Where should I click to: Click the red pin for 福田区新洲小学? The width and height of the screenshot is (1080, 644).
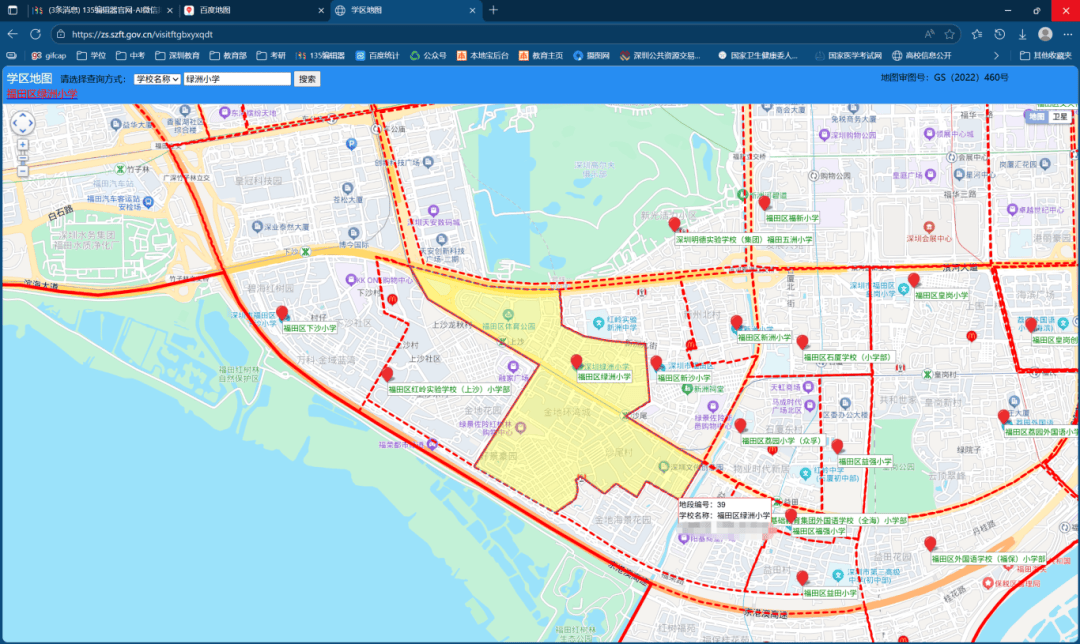[737, 323]
